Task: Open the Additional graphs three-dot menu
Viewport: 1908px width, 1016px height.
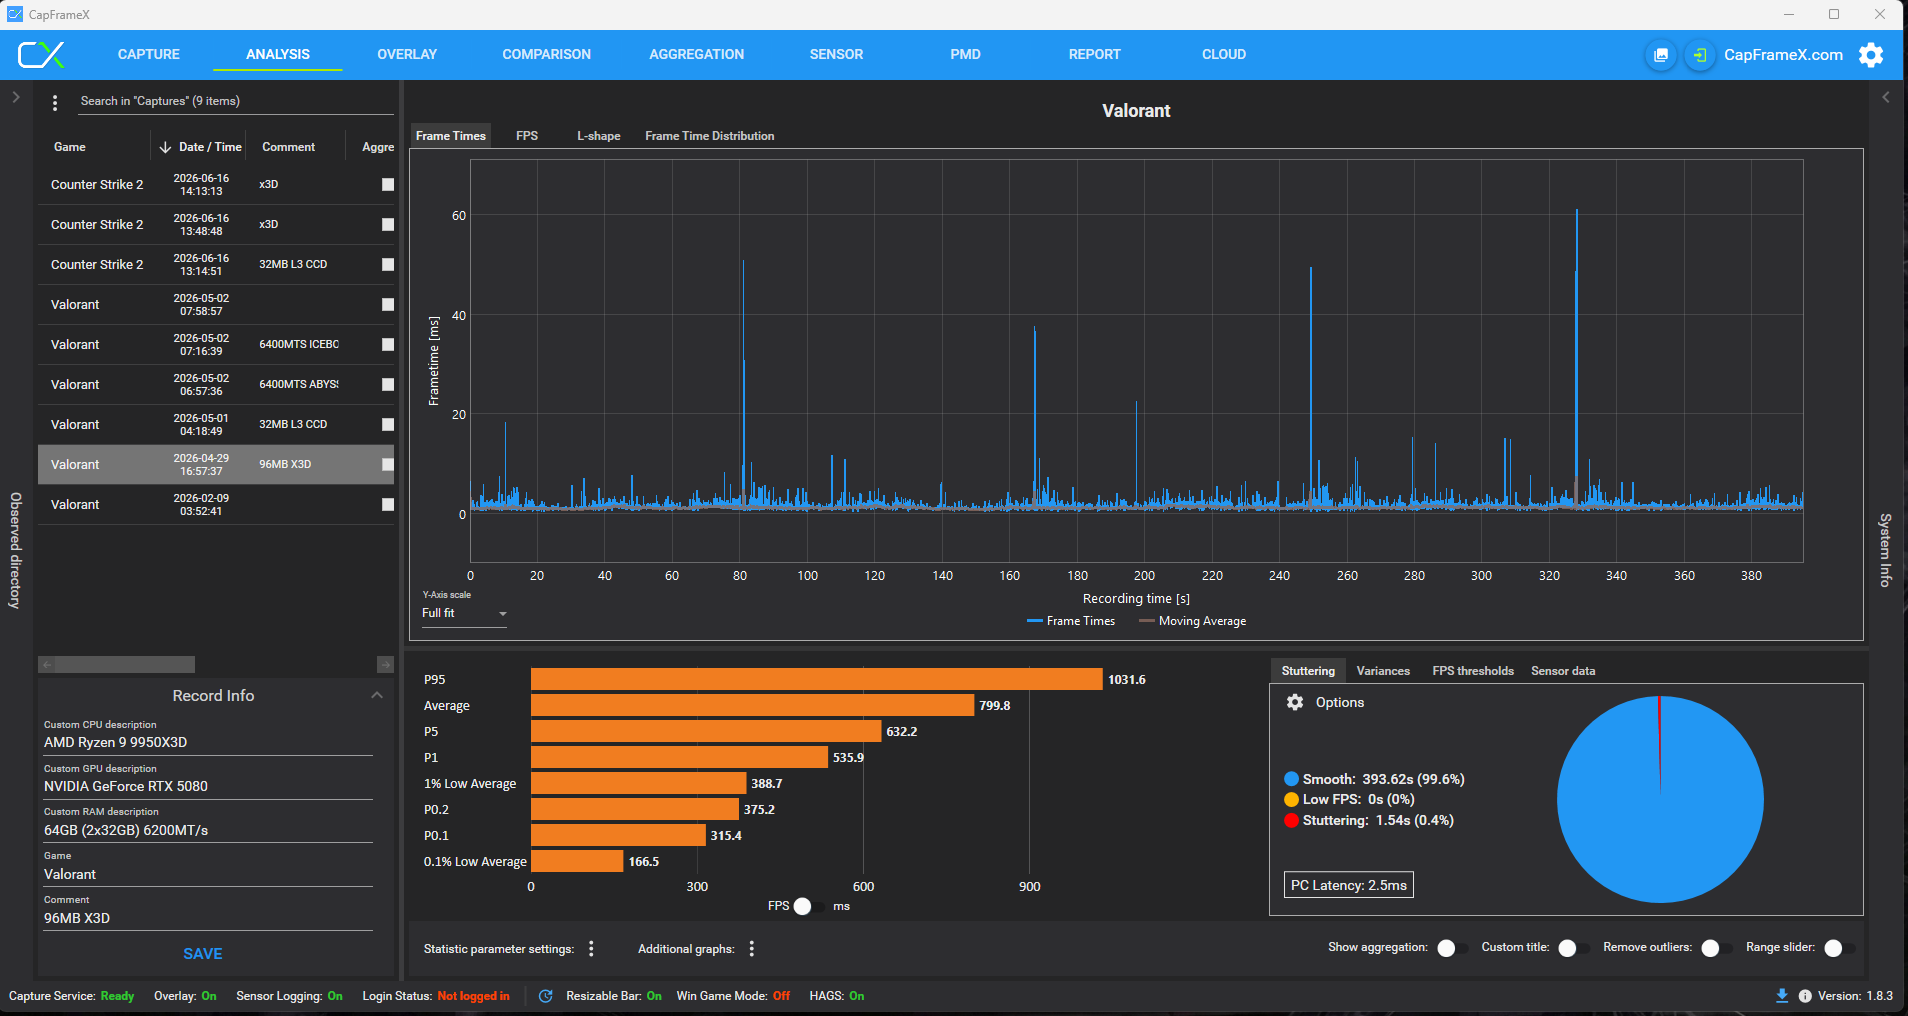Action: [752, 948]
